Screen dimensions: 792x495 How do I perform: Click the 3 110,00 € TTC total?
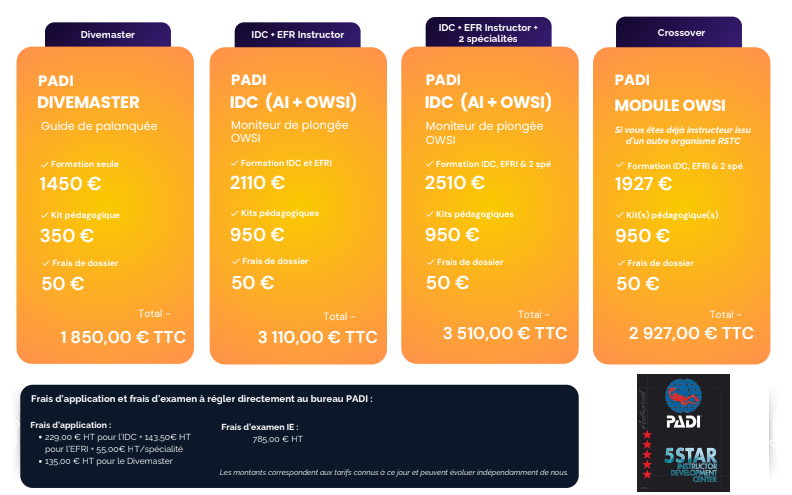click(x=317, y=337)
